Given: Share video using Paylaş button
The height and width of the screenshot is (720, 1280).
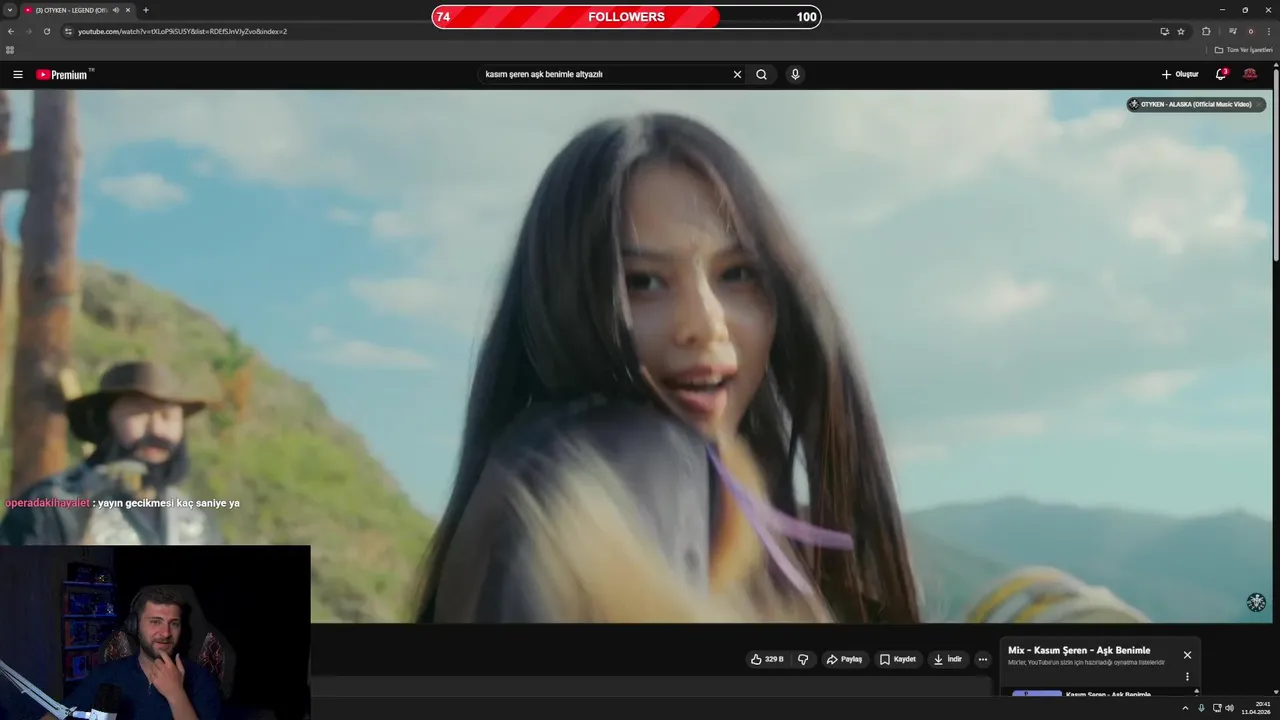Looking at the screenshot, I should 844,659.
